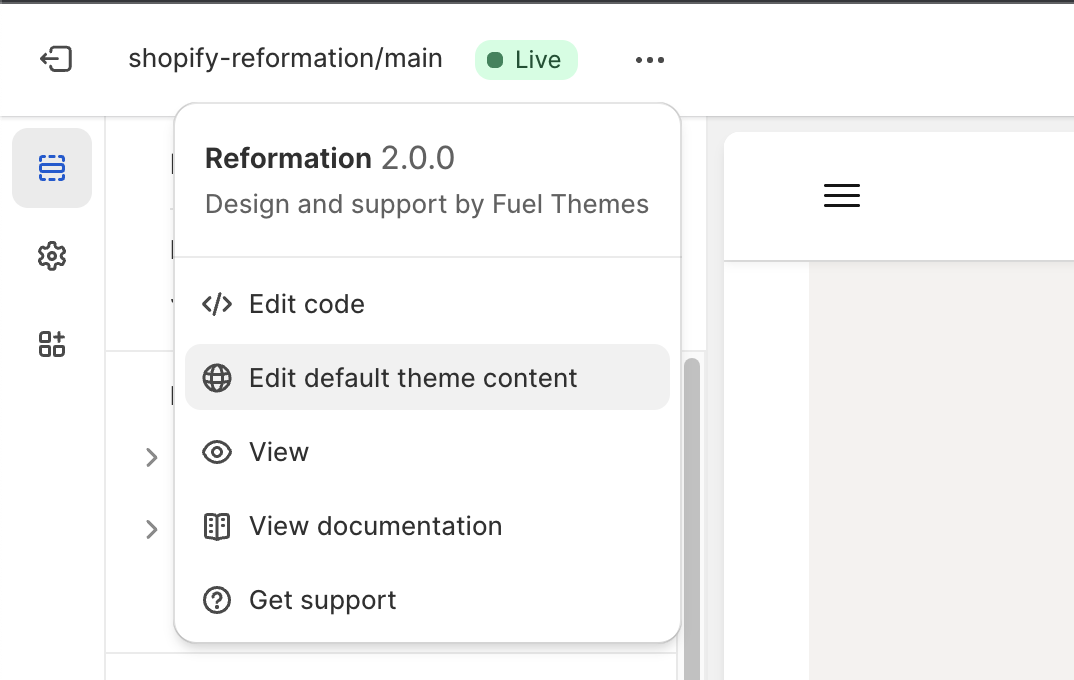Click the question mark icon for support
This screenshot has height=680, width=1074.
click(x=216, y=600)
